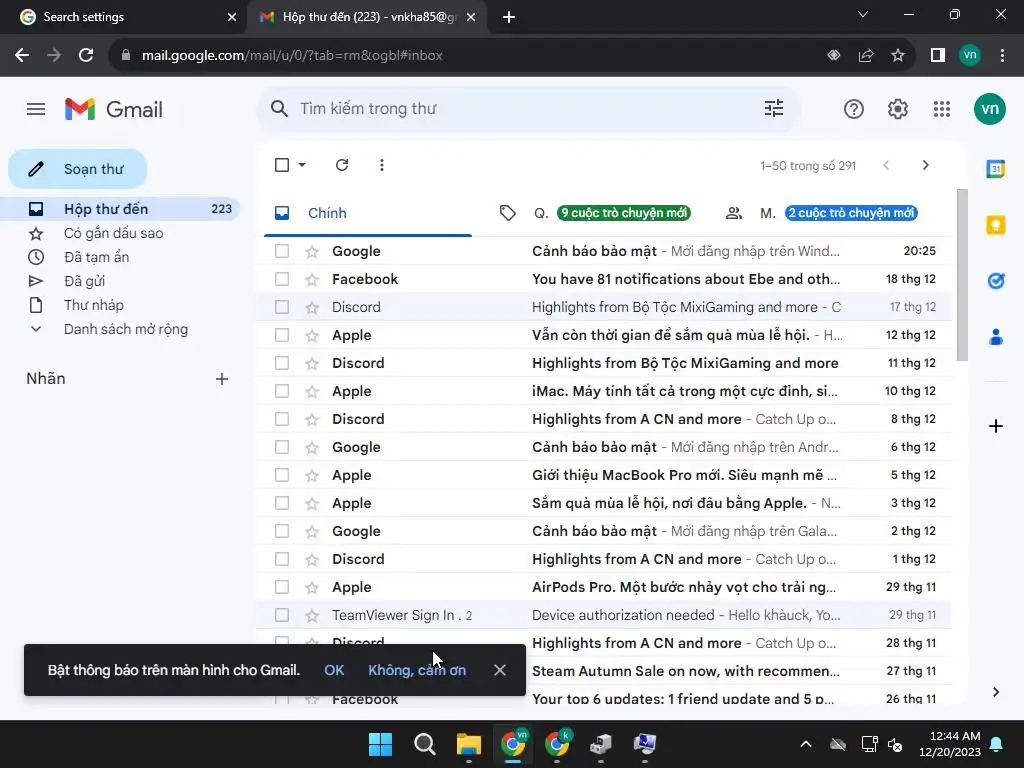Select the Discord 11 thg 12 email checkbox

click(x=282, y=363)
